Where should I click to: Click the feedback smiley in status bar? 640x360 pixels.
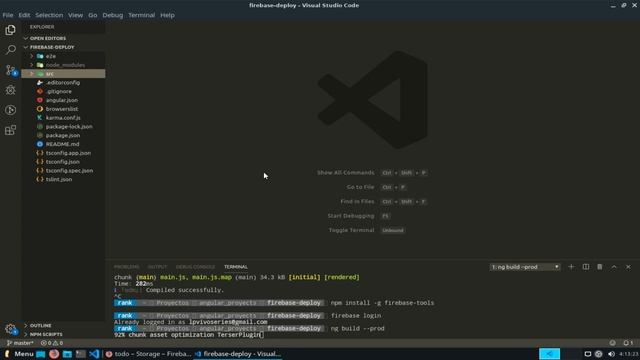click(x=612, y=343)
